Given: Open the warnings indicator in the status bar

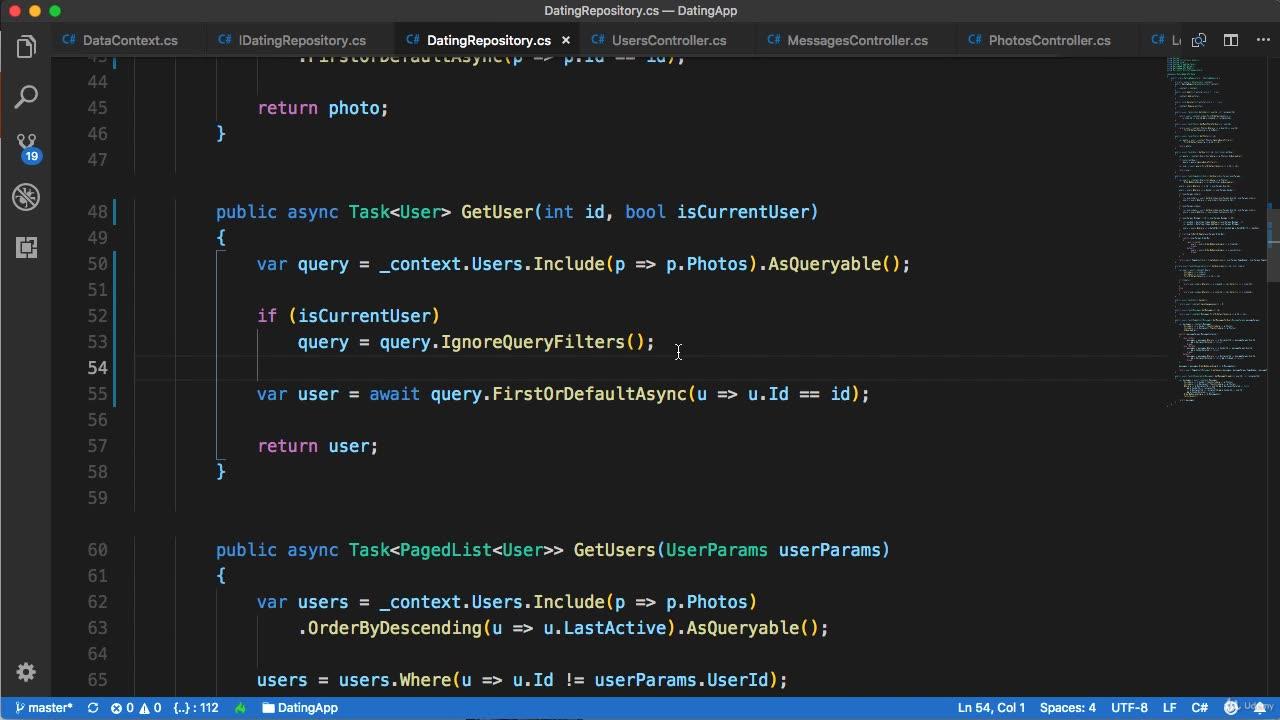Looking at the screenshot, I should [150, 708].
